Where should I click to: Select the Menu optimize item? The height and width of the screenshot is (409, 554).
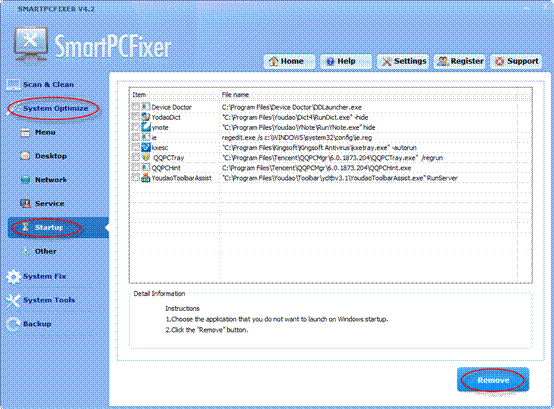tap(45, 132)
